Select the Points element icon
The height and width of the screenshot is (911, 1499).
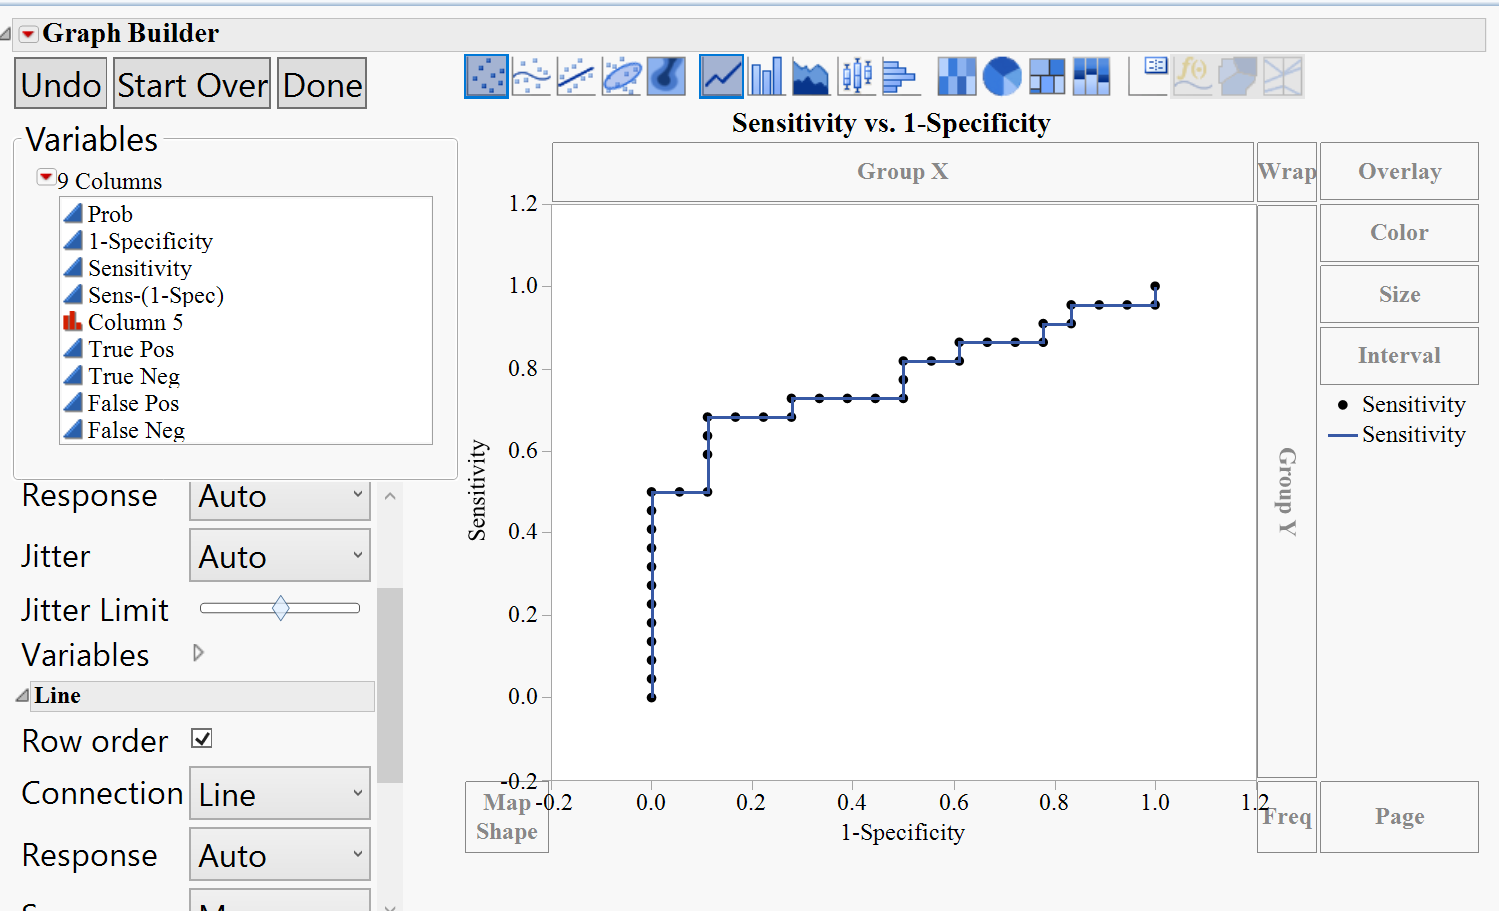[x=487, y=75]
